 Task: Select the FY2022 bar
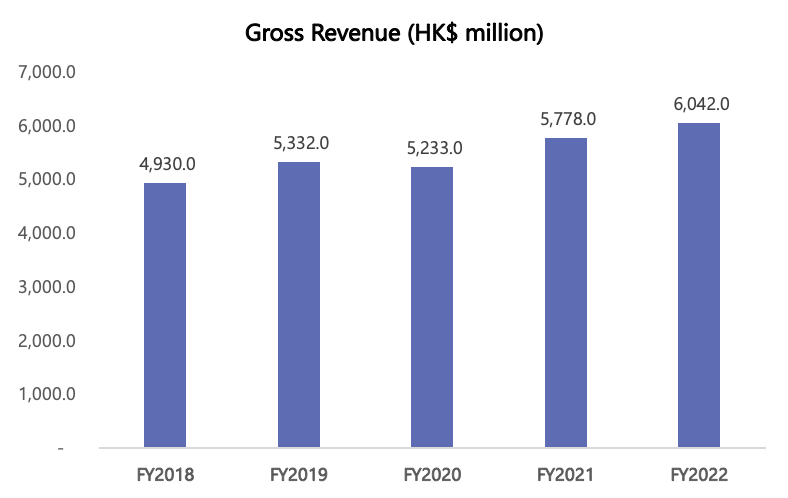699,285
